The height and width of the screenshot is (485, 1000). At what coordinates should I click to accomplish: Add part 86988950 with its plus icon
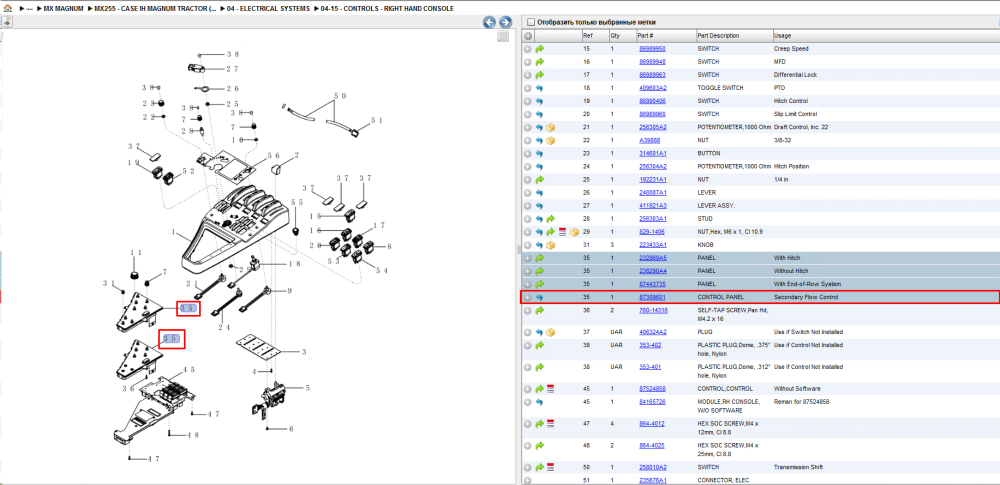click(527, 49)
